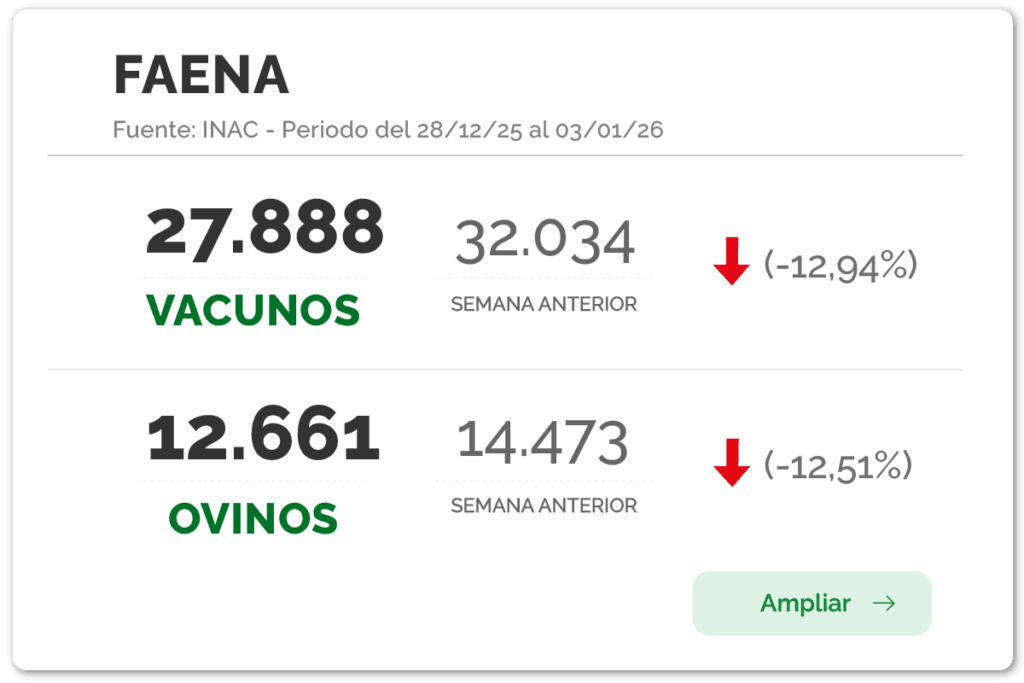Click the red down arrow beside -12,94%
The width and height of the screenshot is (1024, 683).
(731, 262)
